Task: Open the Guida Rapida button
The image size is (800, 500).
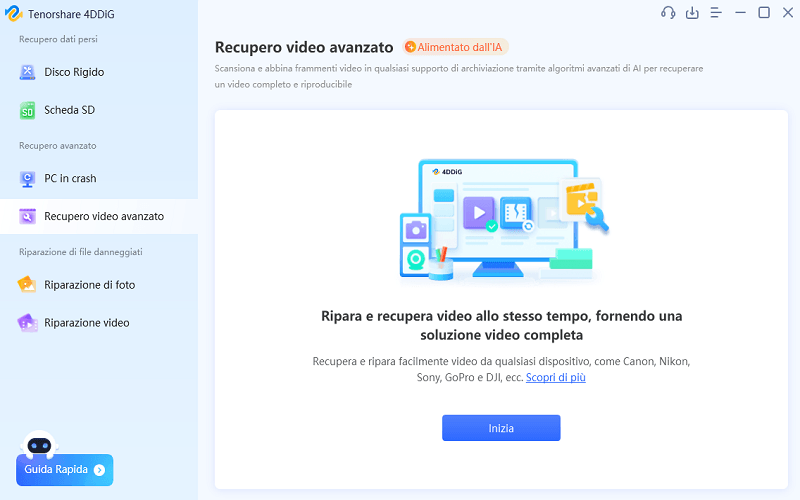Action: 64,470
